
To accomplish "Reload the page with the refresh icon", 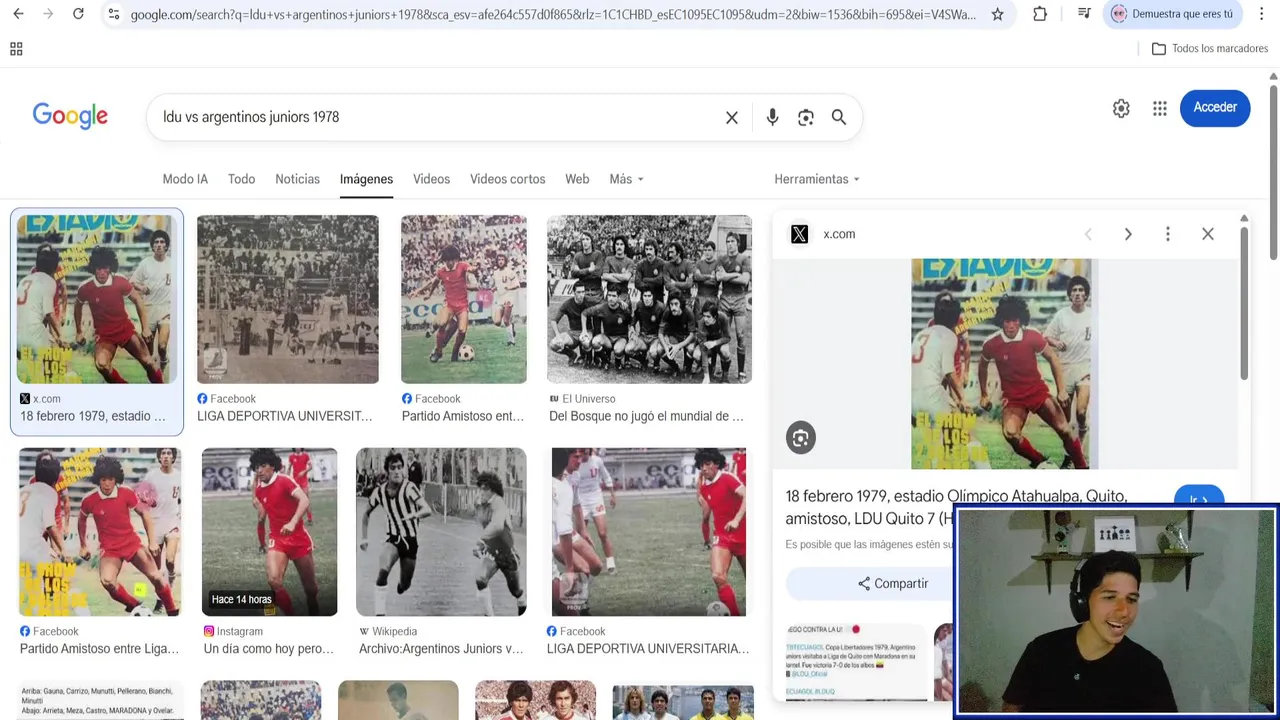I will (x=78, y=14).
